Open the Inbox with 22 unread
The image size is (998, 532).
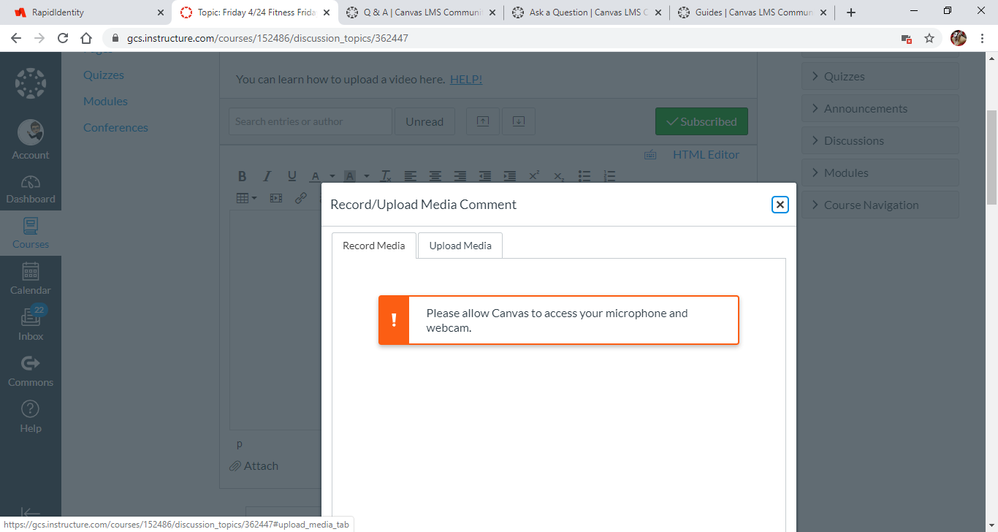click(30, 324)
